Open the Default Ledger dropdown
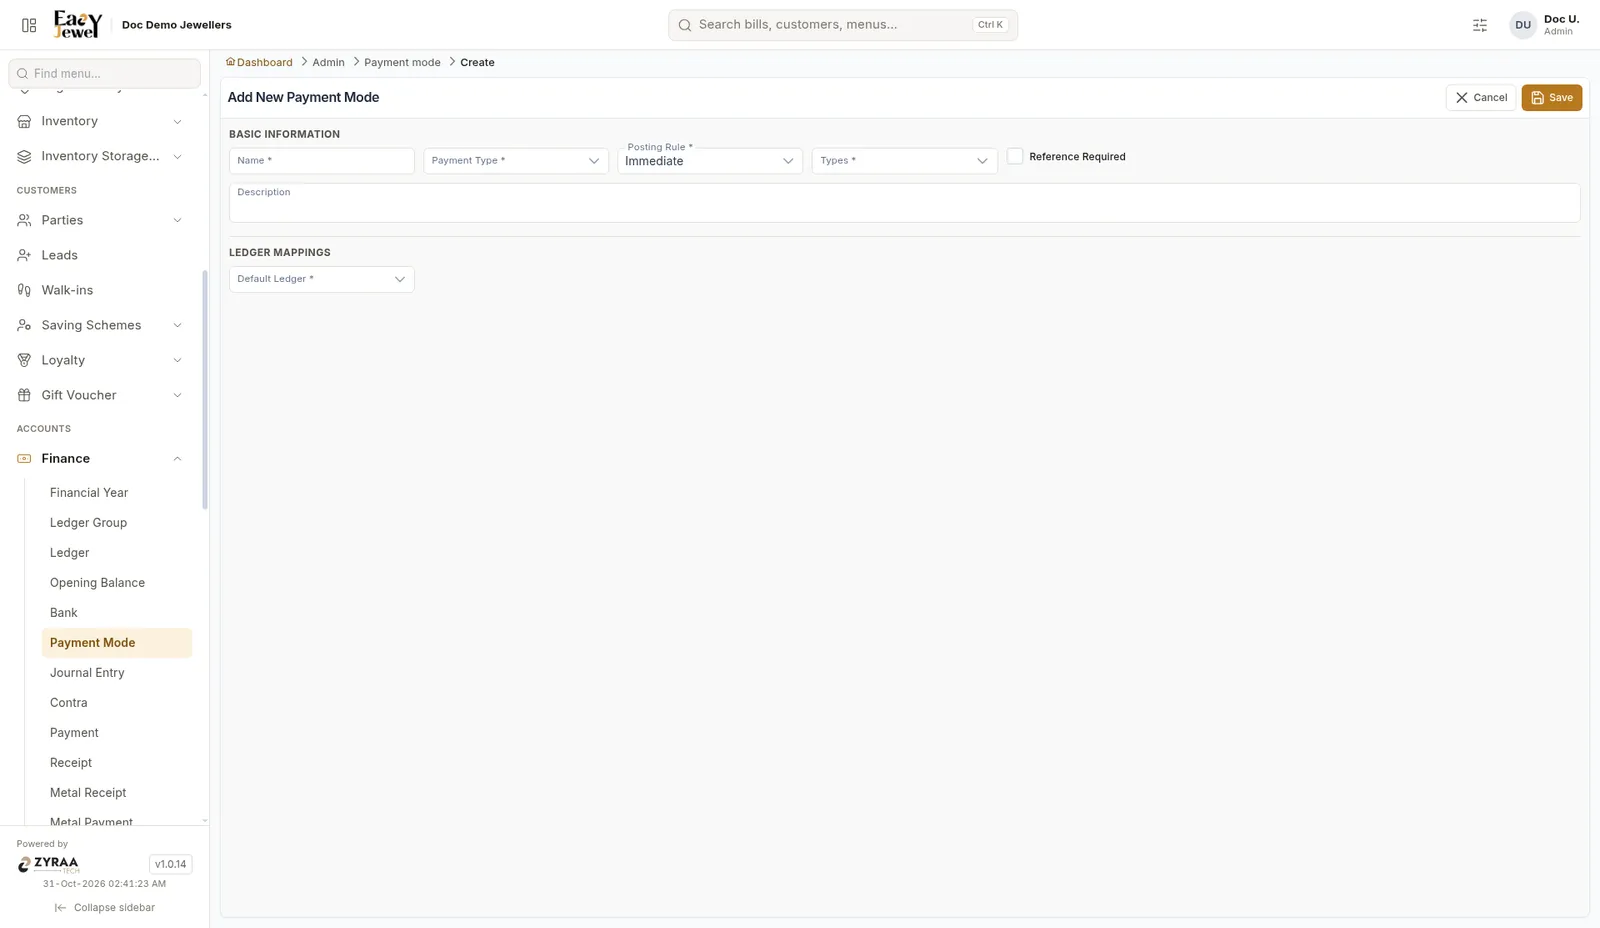Viewport: 1600px width, 928px height. 322,279
